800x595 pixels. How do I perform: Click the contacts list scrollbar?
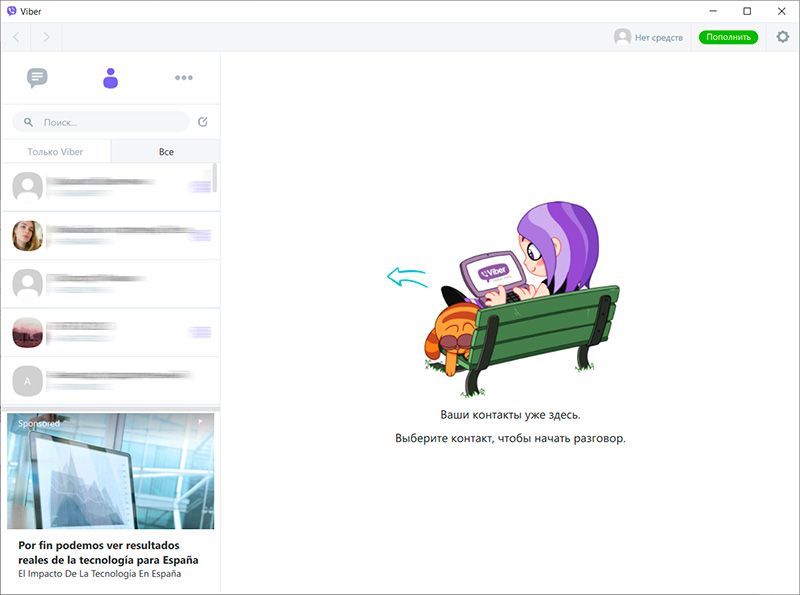pyautogui.click(x=216, y=180)
